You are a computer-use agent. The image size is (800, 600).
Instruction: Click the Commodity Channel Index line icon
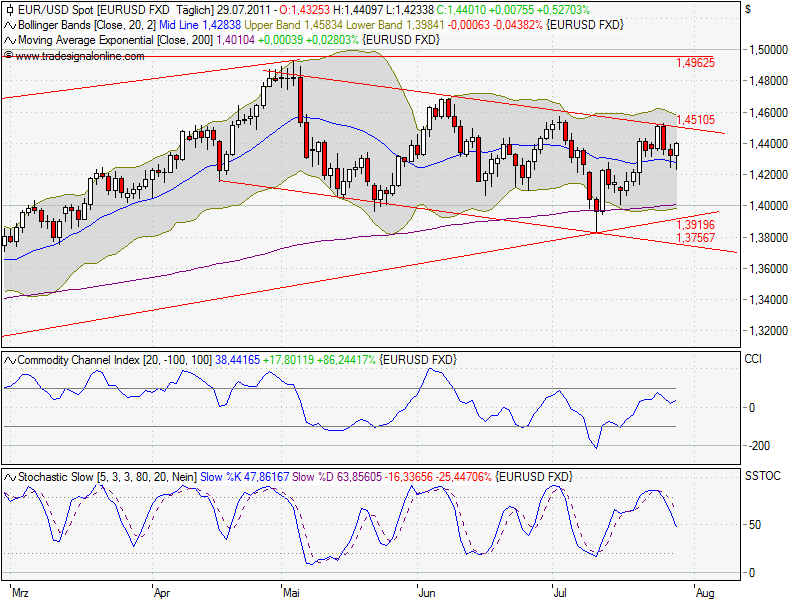point(10,359)
